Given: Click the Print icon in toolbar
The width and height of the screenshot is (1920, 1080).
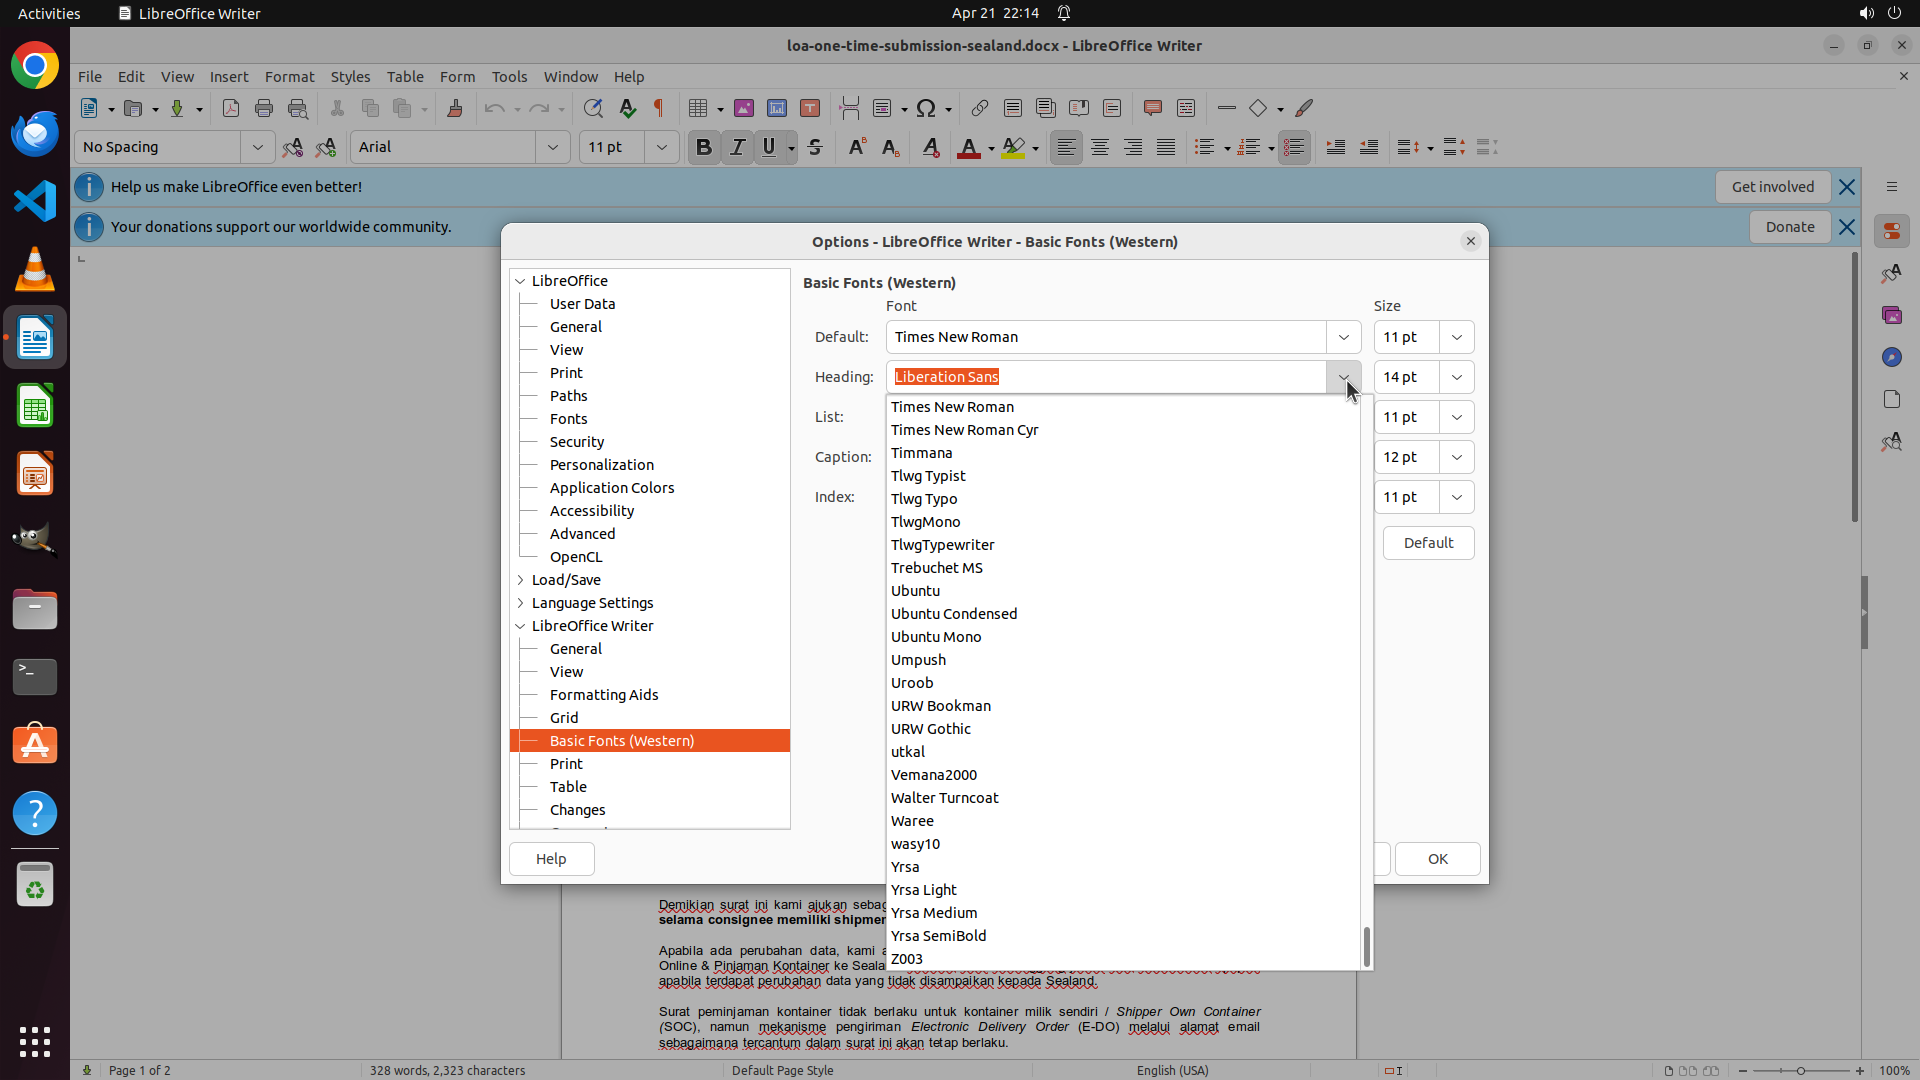Looking at the screenshot, I should coord(264,108).
